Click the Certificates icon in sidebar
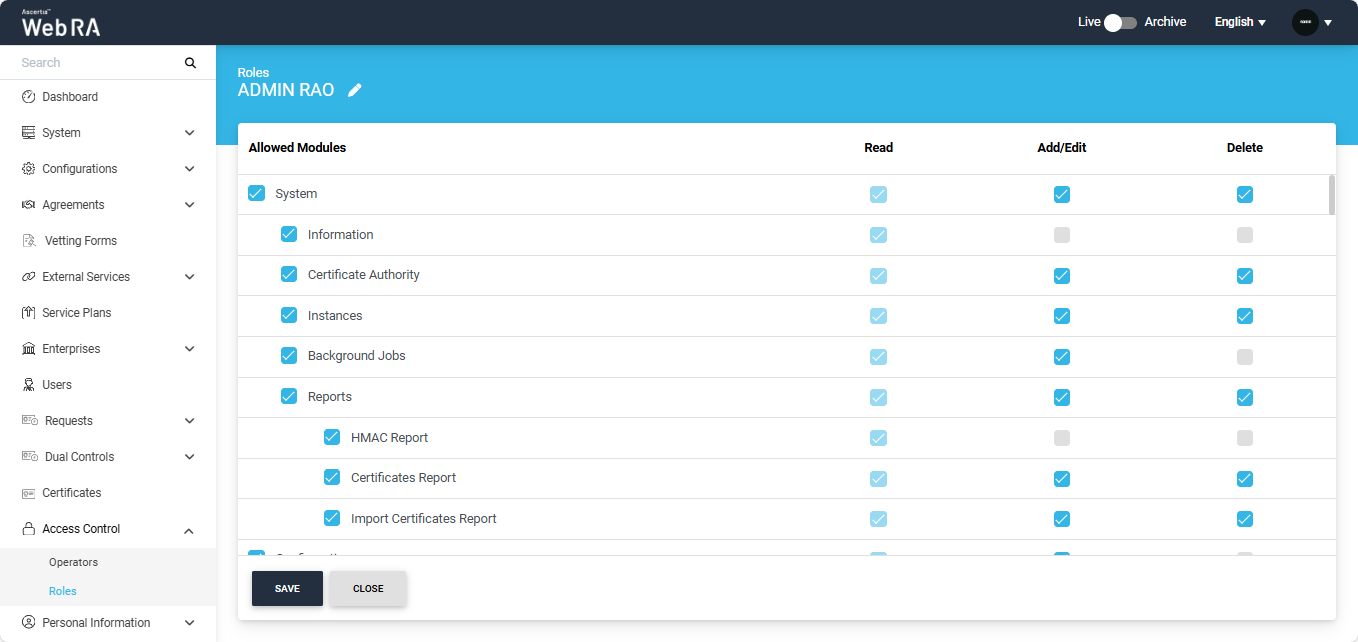Image resolution: width=1358 pixels, height=642 pixels. 28,493
